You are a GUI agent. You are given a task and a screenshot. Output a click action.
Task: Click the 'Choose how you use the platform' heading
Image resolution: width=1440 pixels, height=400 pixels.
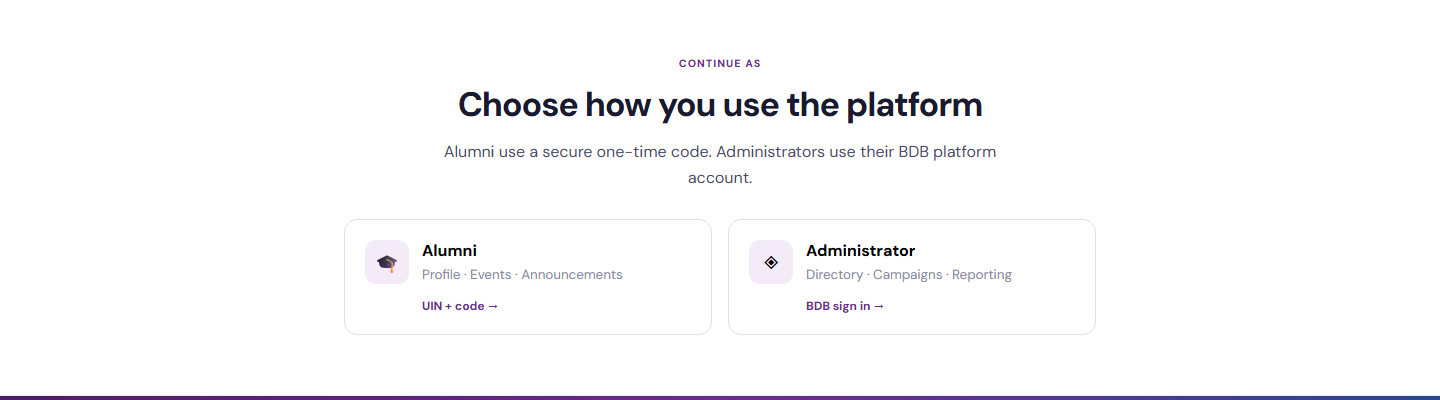[x=720, y=105]
